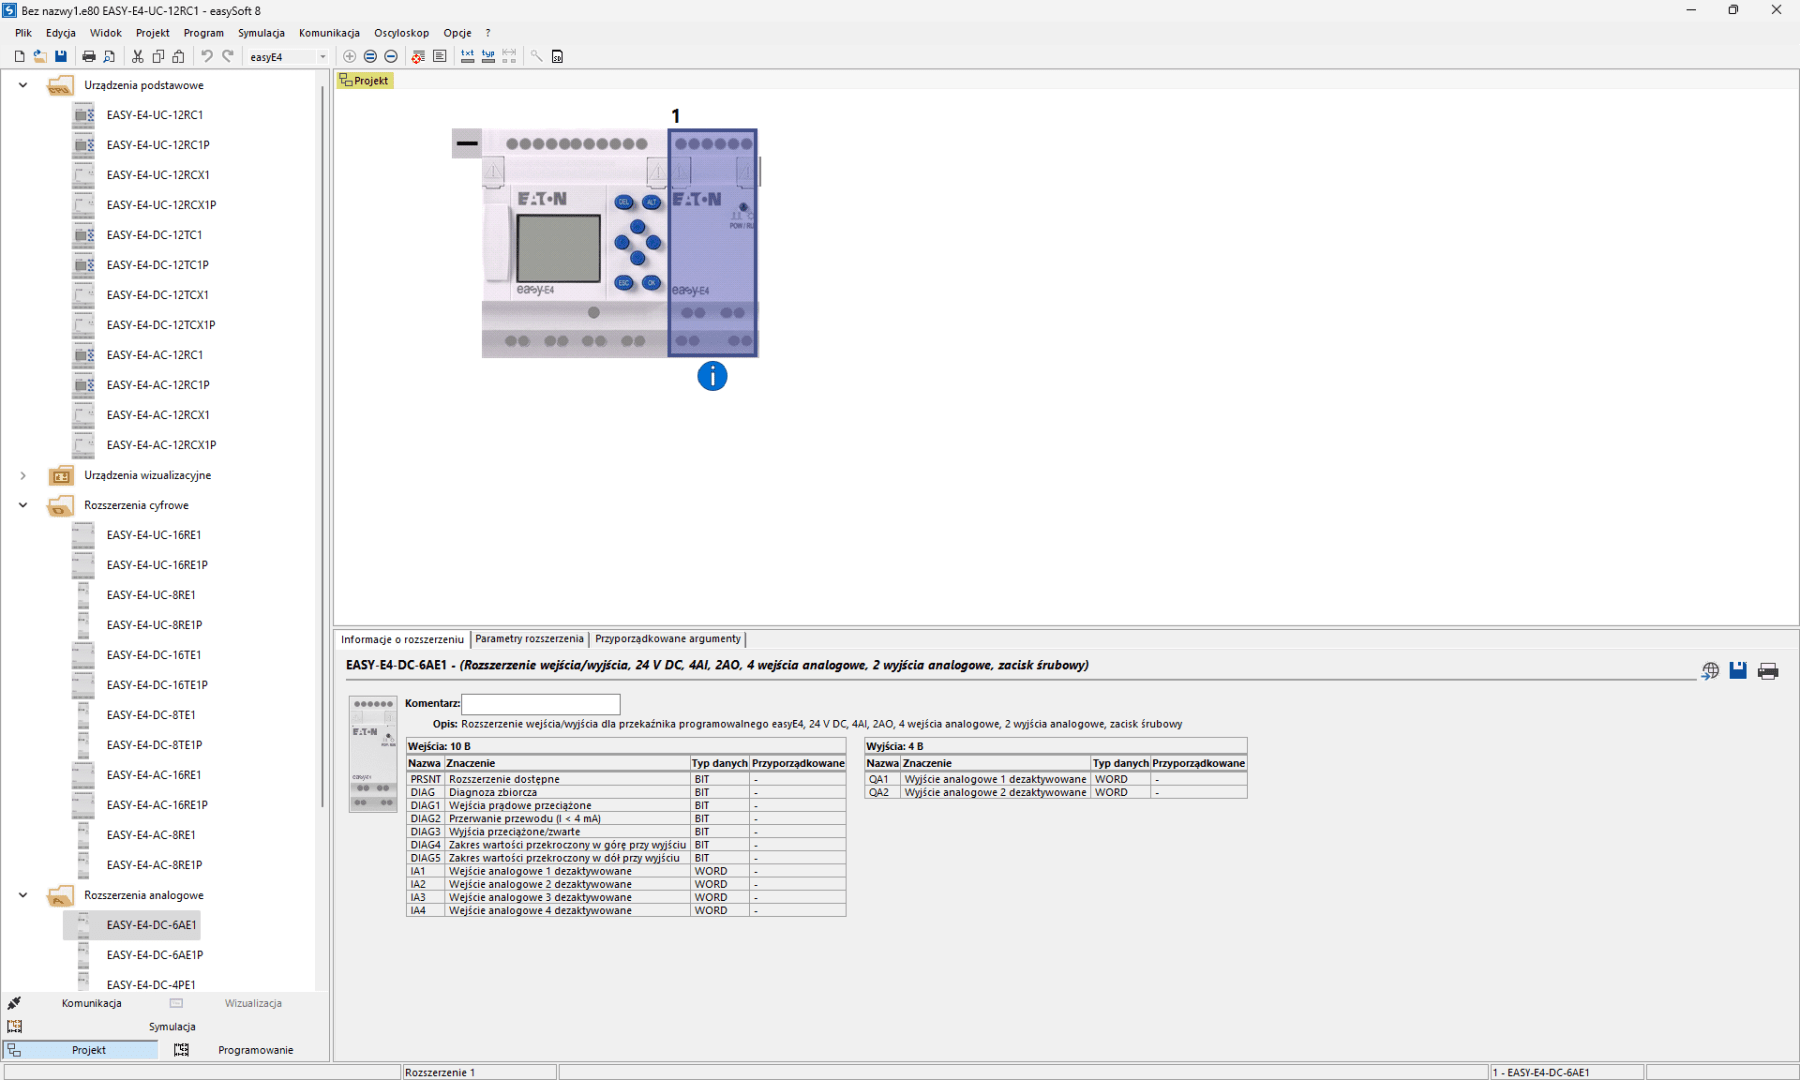This screenshot has width=1800, height=1080.
Task: Click the globe icon in the info panel
Action: coord(1710,671)
